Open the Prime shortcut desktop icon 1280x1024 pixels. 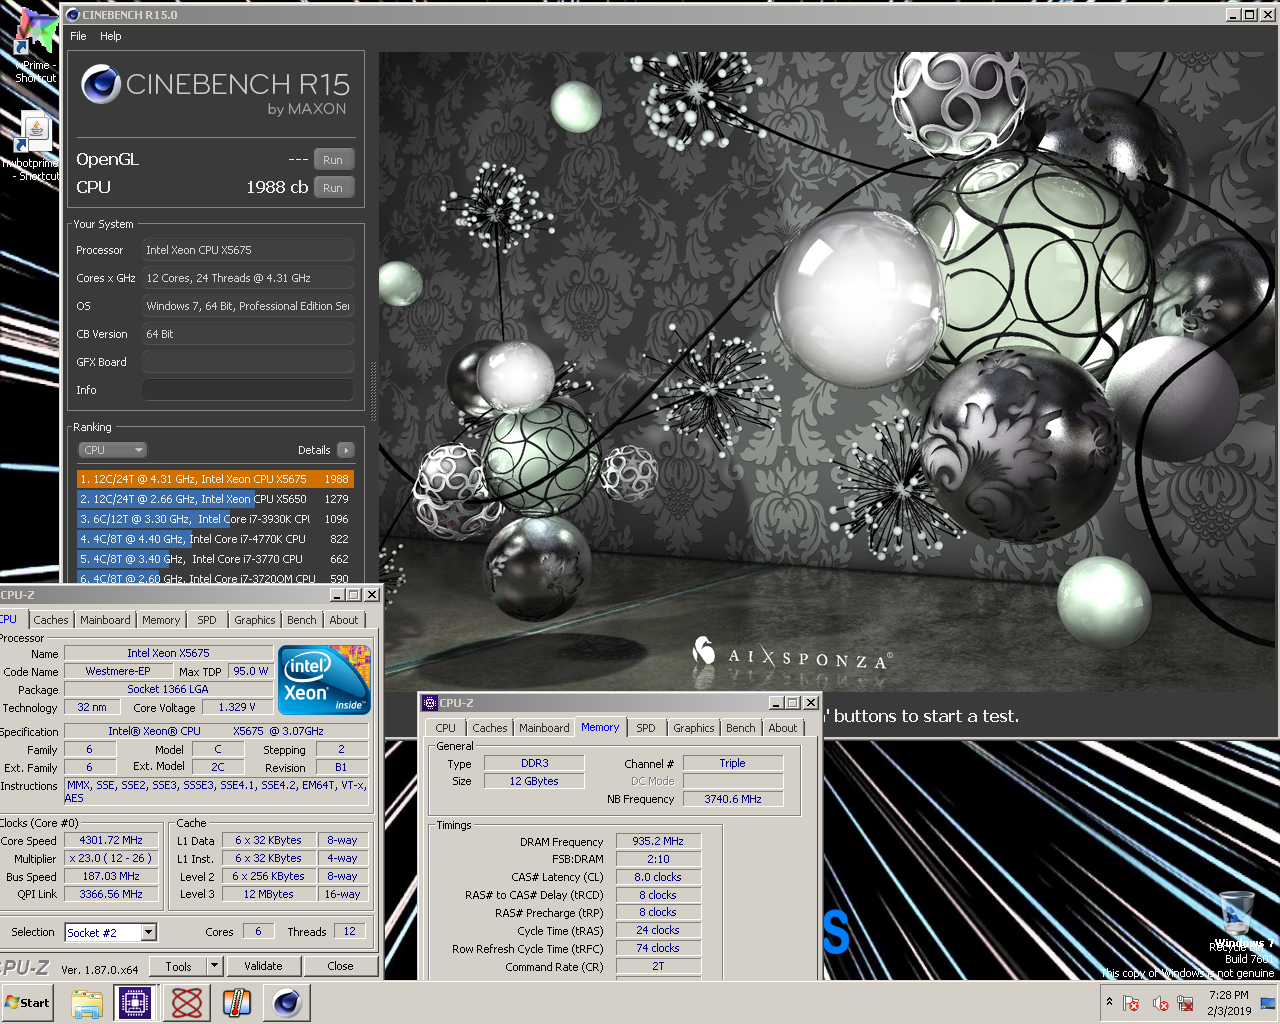pyautogui.click(x=36, y=46)
